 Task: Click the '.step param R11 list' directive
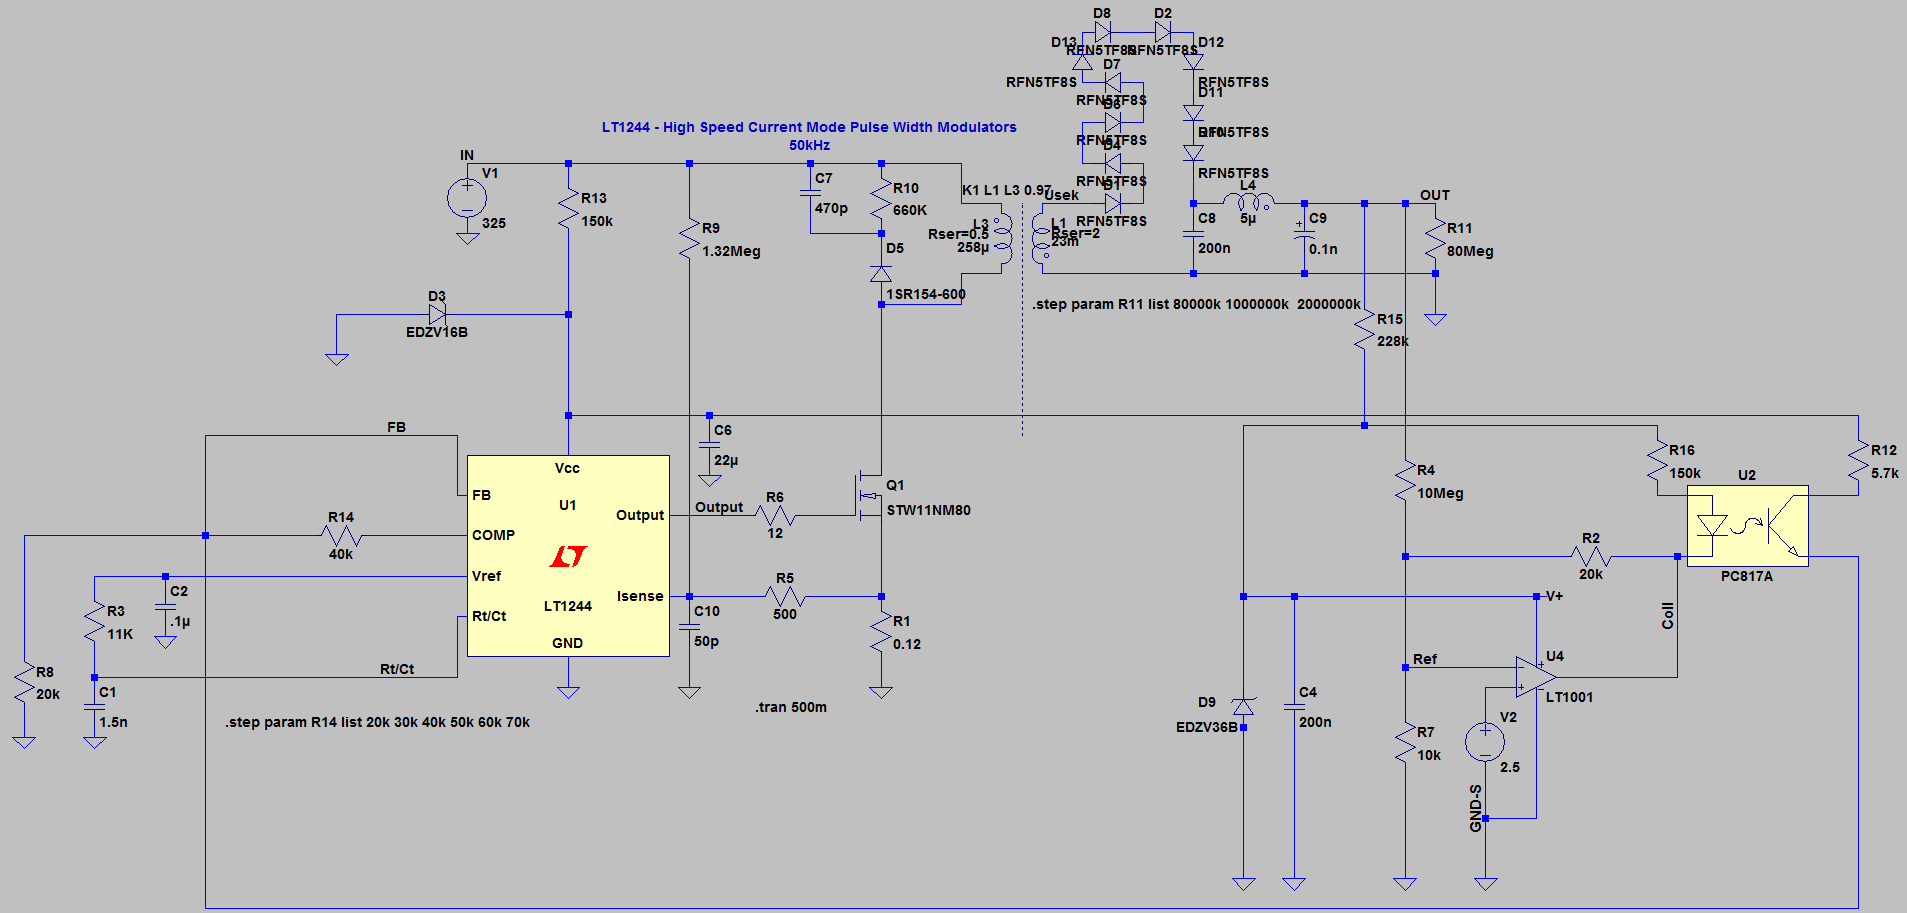tap(1197, 304)
